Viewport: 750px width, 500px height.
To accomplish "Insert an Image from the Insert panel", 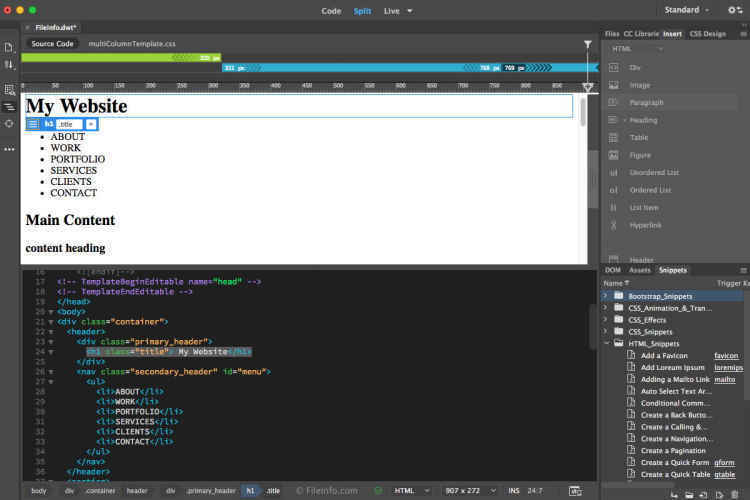I will [x=639, y=85].
